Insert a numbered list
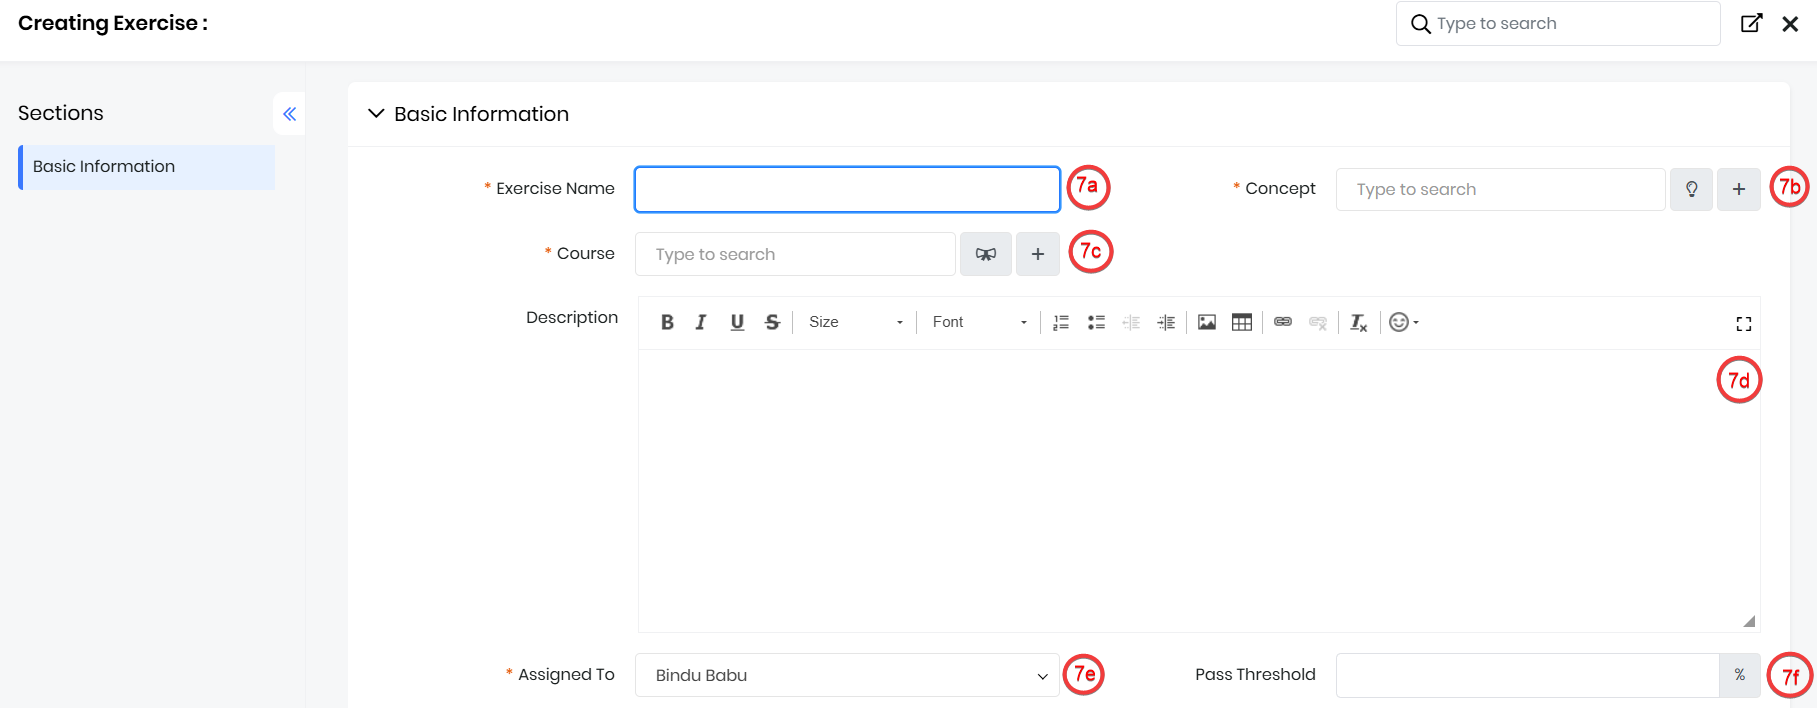Image resolution: width=1817 pixels, height=708 pixels. click(x=1061, y=322)
